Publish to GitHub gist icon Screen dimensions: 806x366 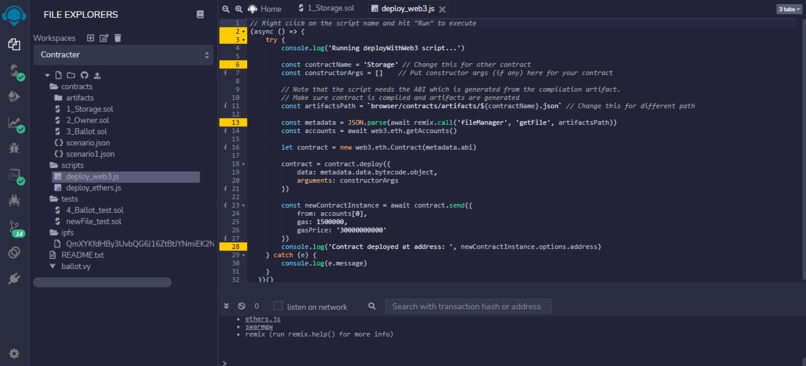[84, 75]
